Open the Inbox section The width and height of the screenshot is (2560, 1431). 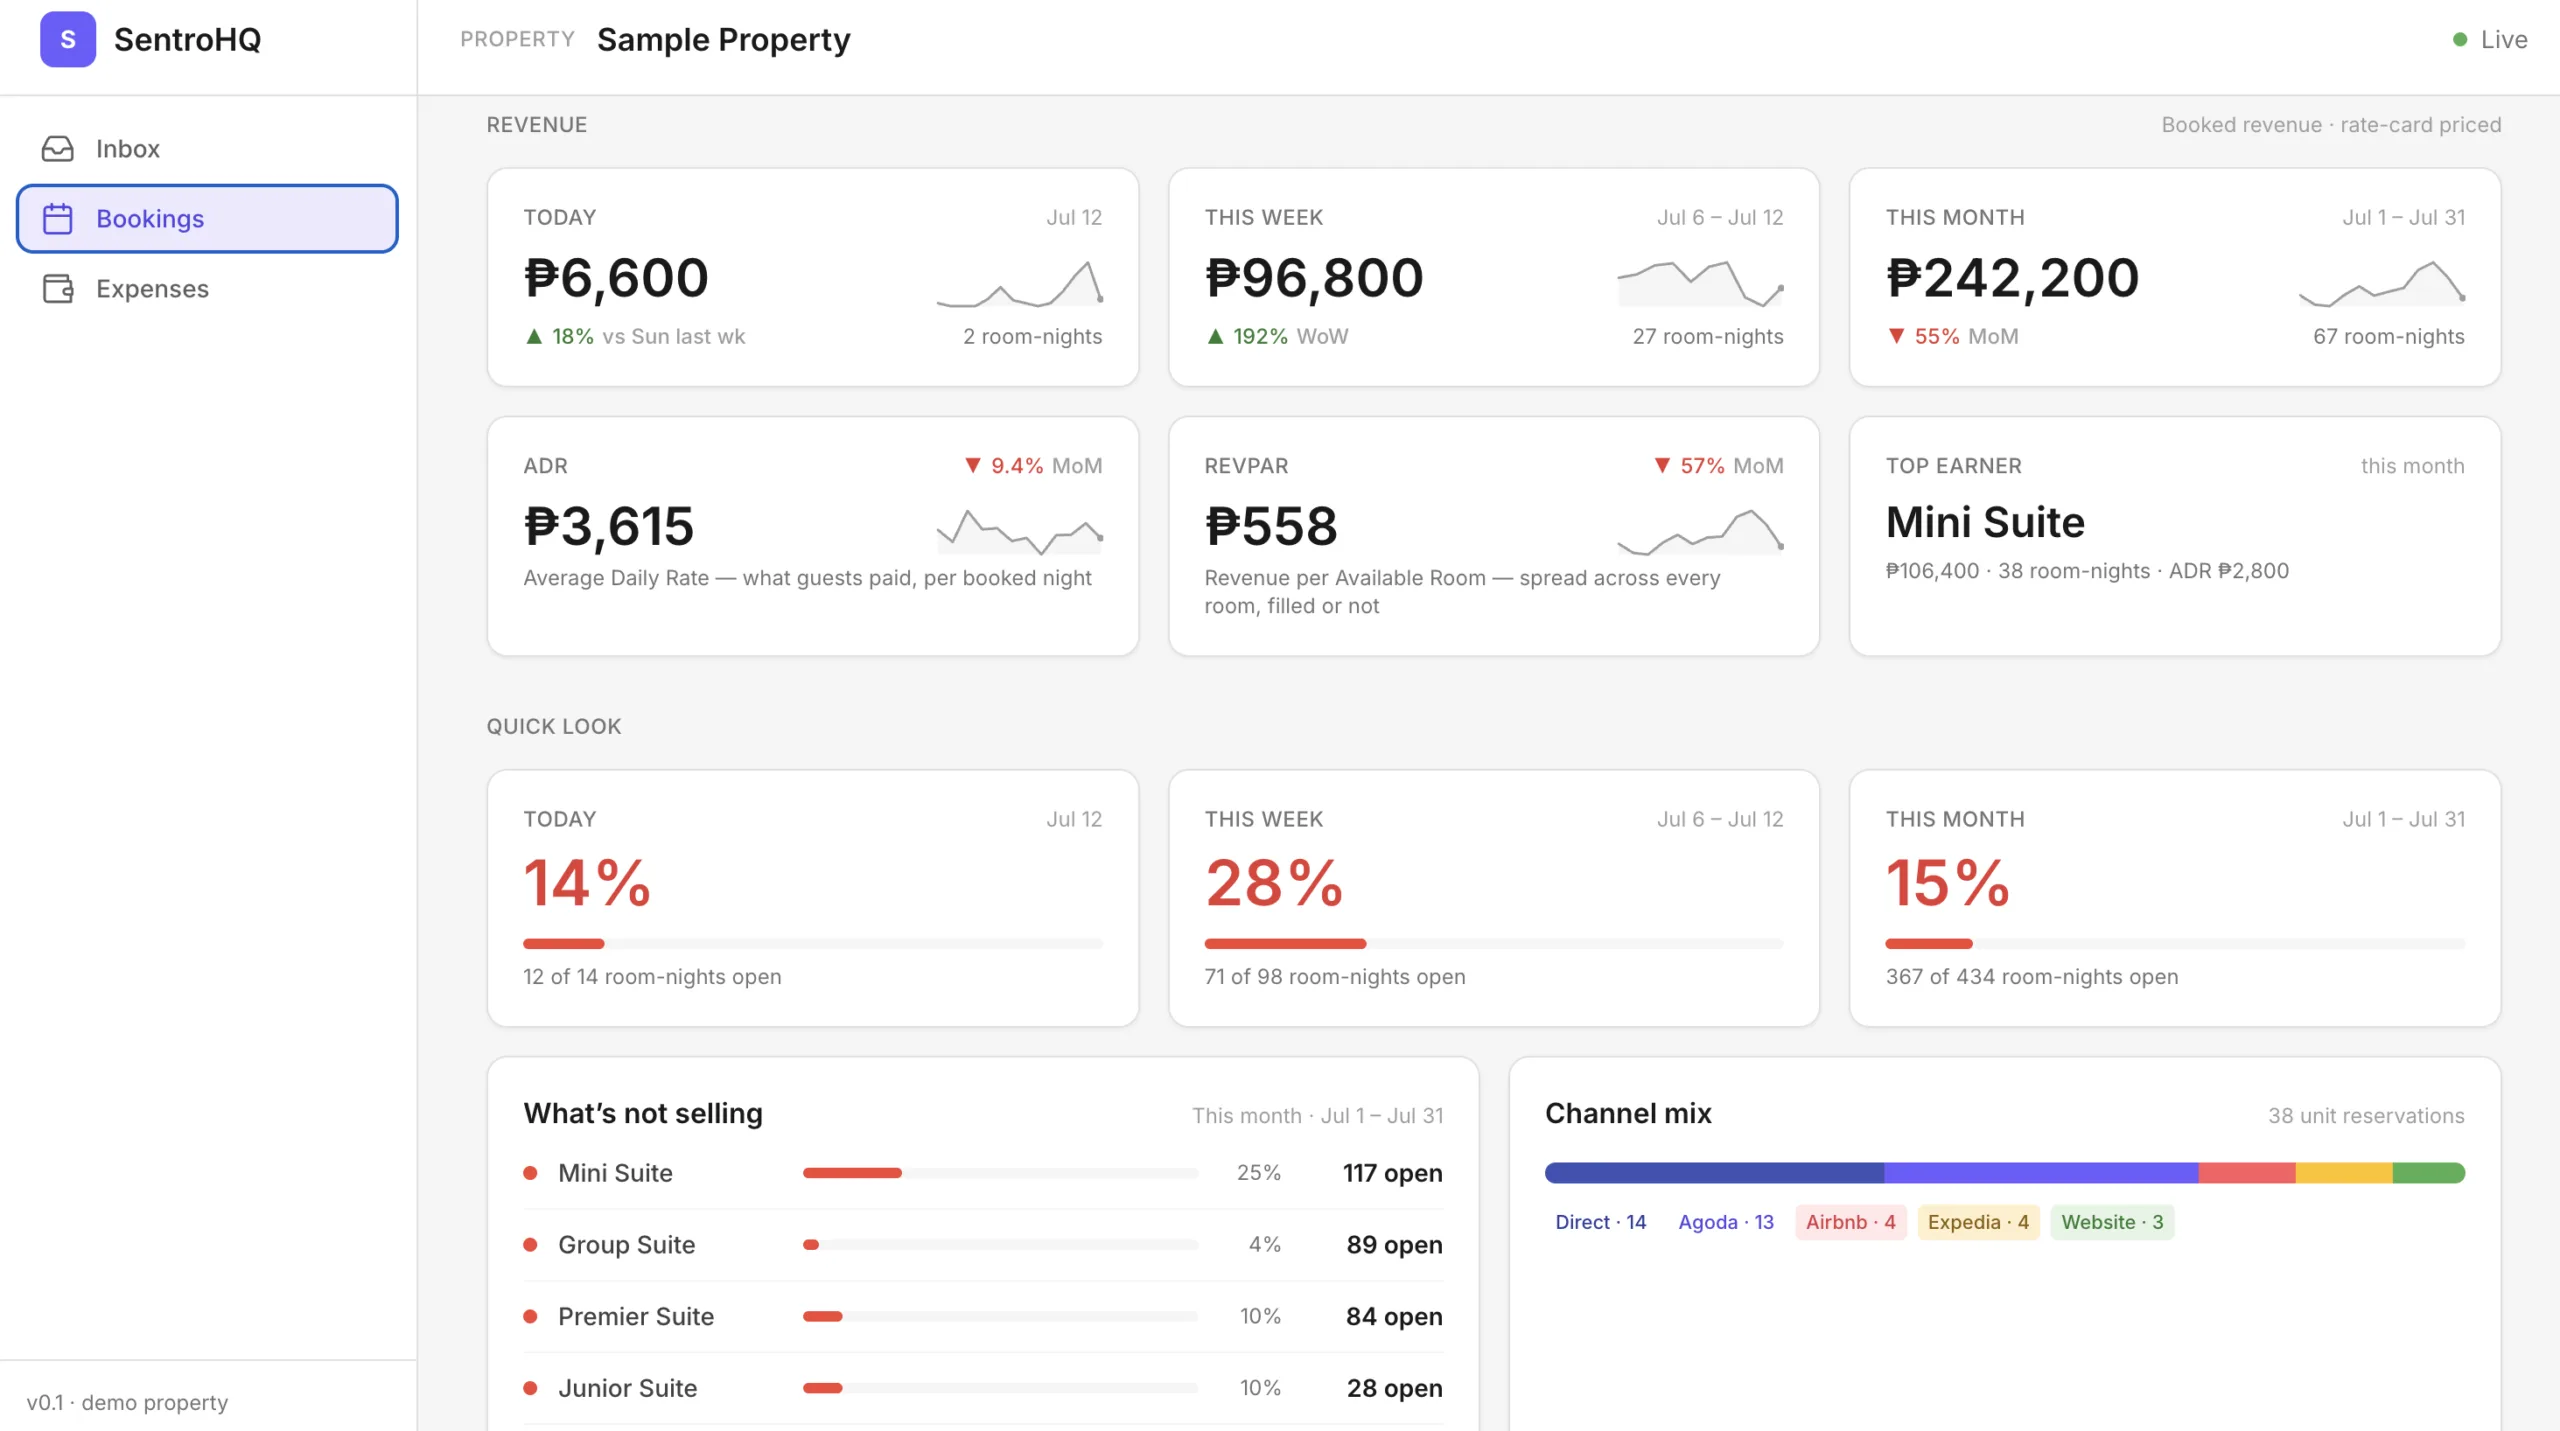tap(207, 149)
